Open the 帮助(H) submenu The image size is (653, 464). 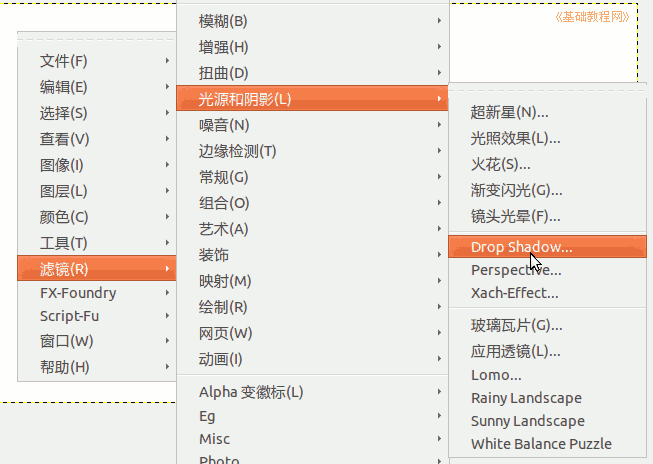[x=97, y=367]
